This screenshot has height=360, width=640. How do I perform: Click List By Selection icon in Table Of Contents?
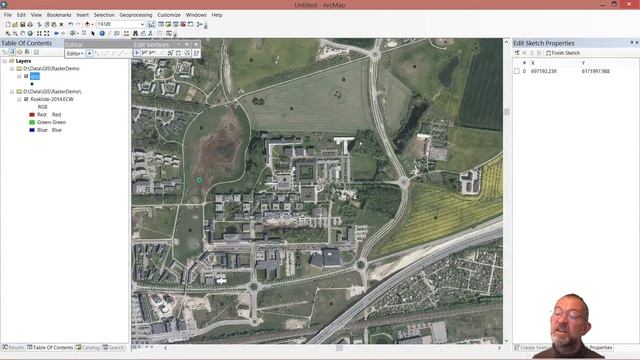pyautogui.click(x=27, y=52)
